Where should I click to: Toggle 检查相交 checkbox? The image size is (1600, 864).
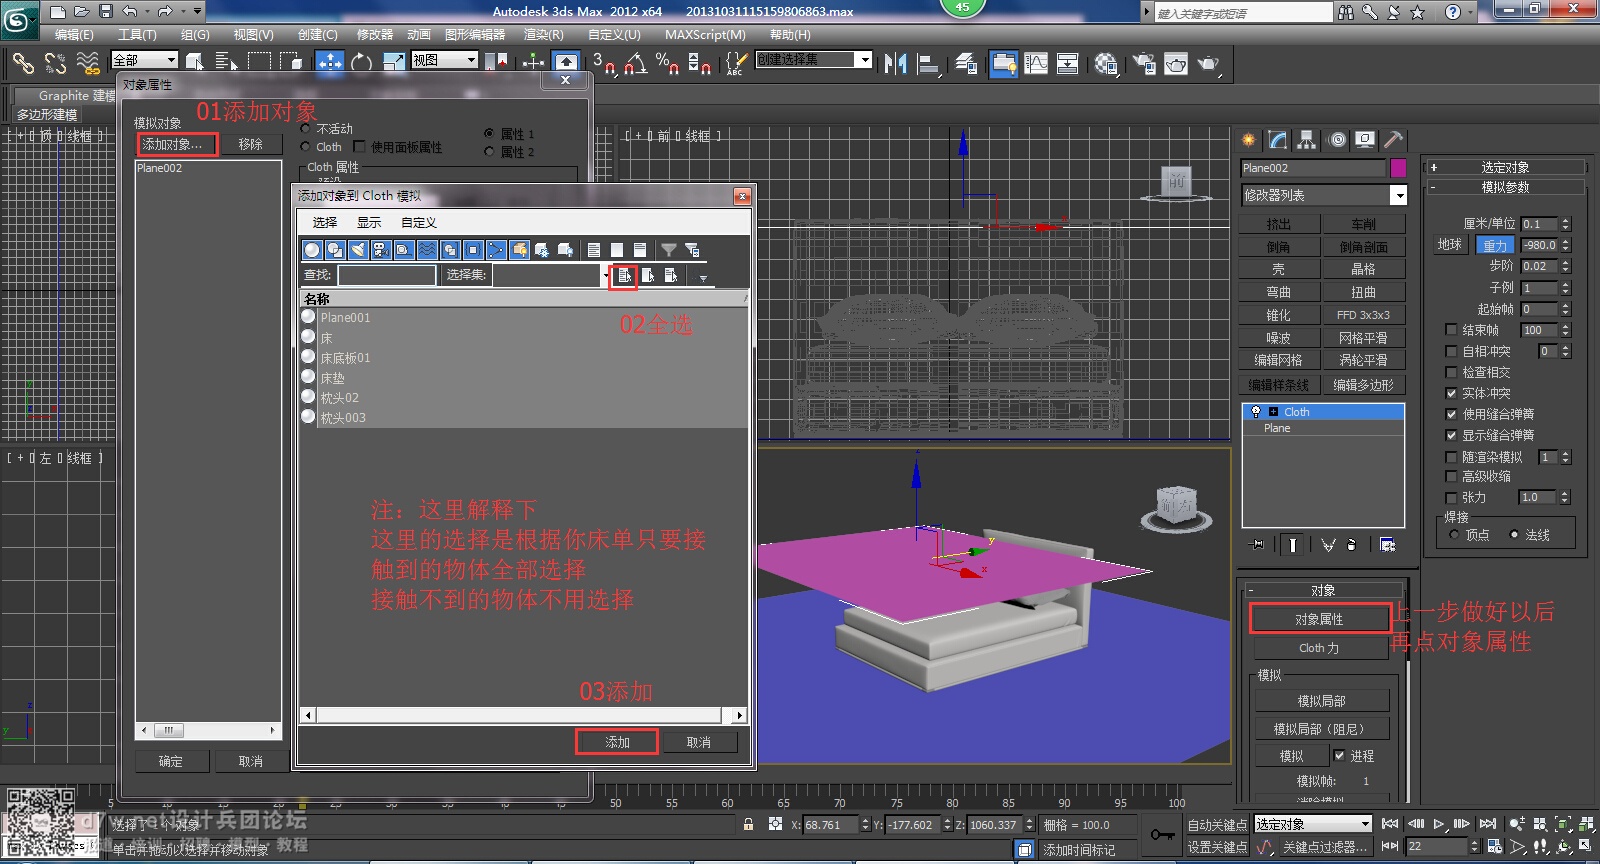1451,372
